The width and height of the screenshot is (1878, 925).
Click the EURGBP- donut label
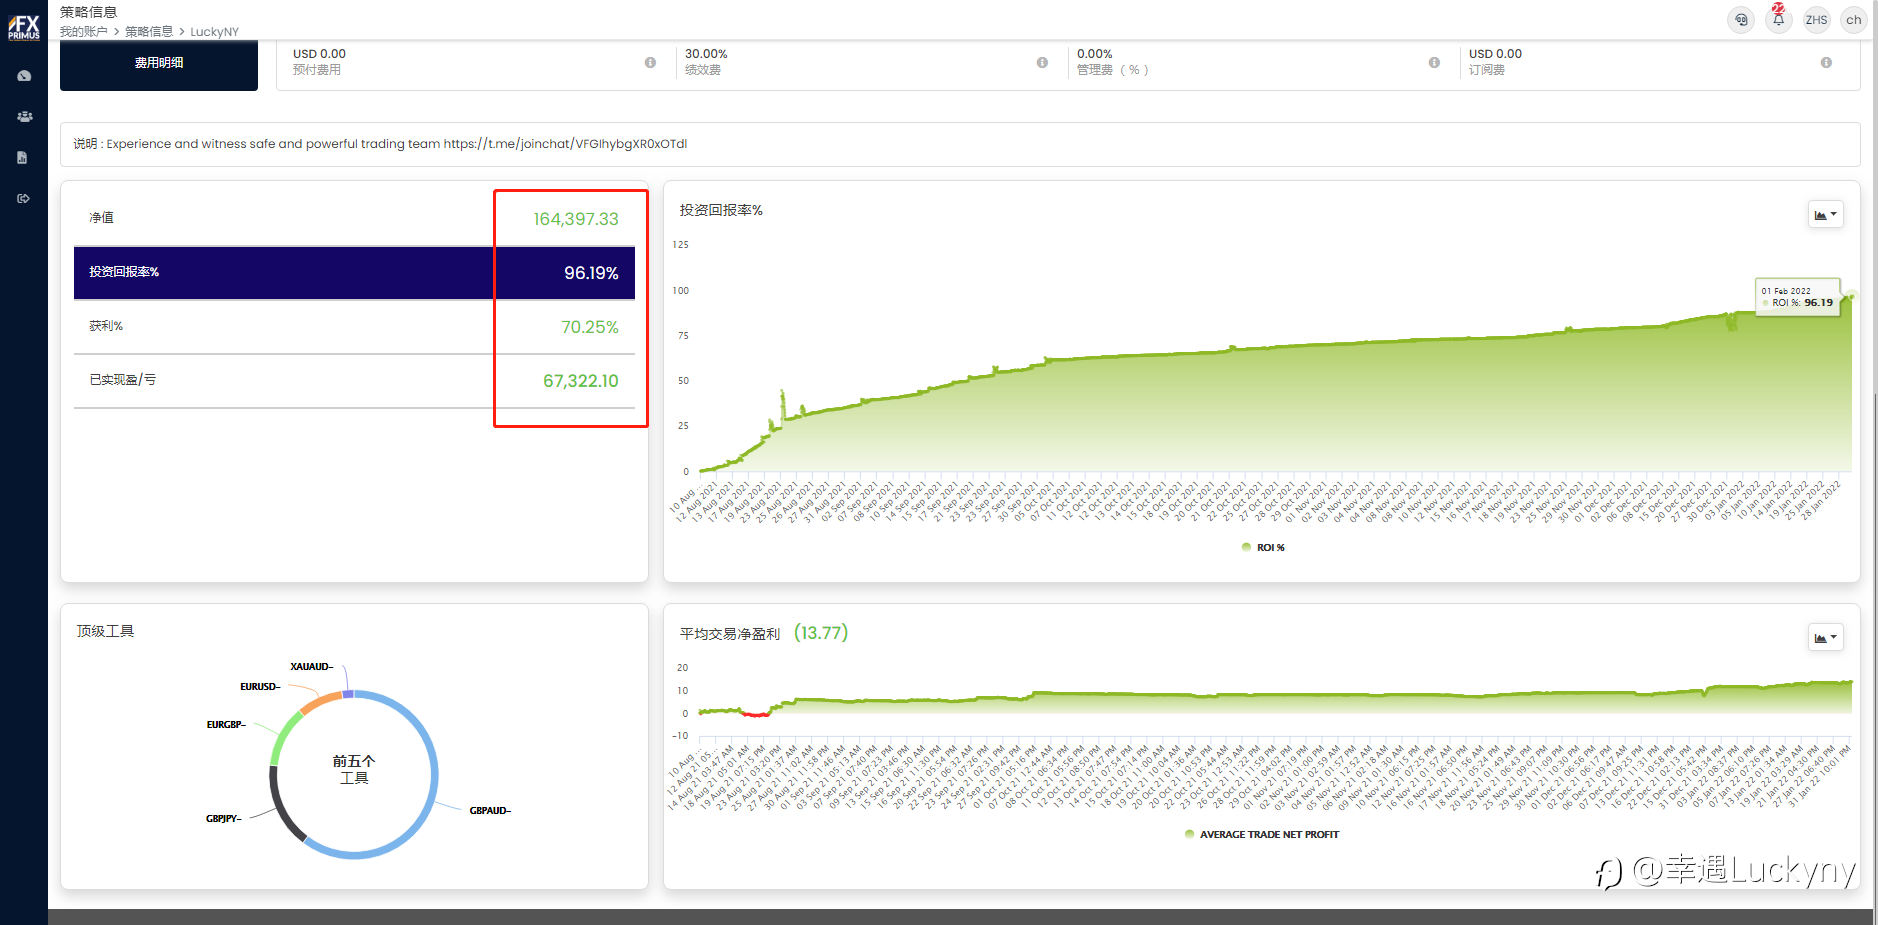(x=226, y=725)
